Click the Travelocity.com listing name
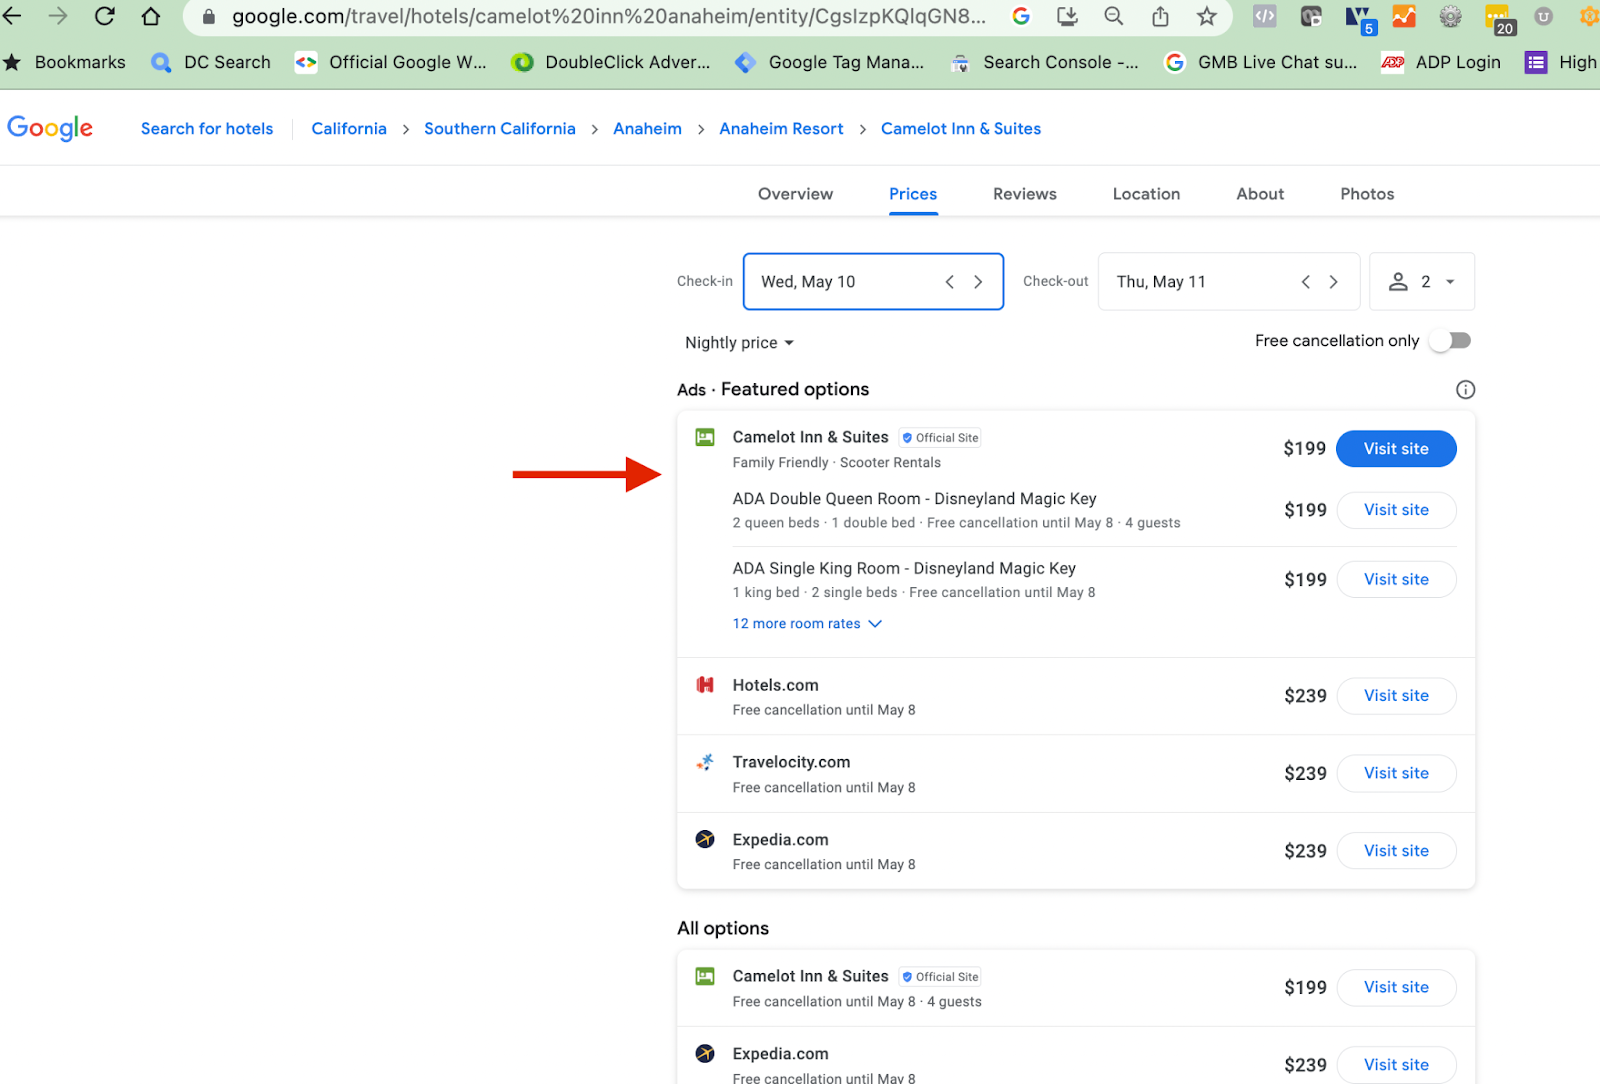1600x1084 pixels. pos(791,762)
